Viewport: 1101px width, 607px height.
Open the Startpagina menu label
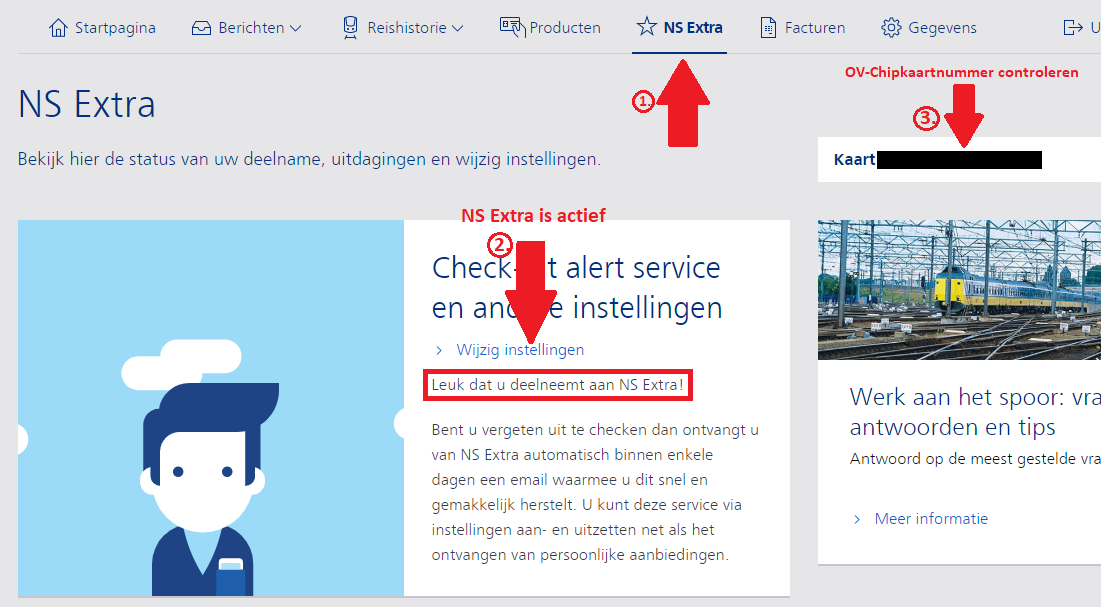pos(115,28)
